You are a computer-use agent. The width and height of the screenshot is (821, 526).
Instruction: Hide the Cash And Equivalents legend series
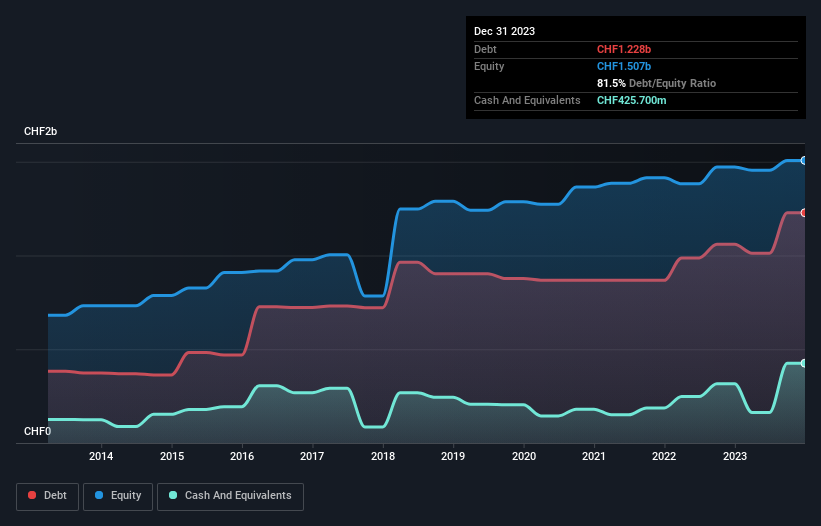pos(230,495)
